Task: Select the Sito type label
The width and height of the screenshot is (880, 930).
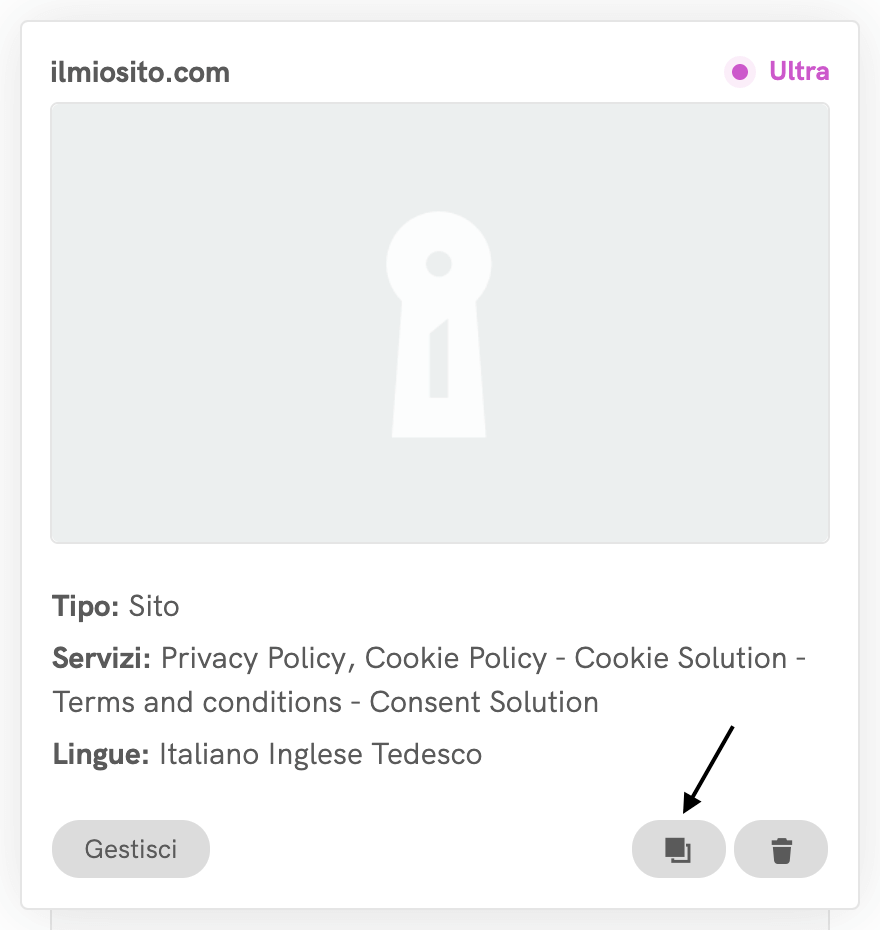Action: (x=154, y=606)
